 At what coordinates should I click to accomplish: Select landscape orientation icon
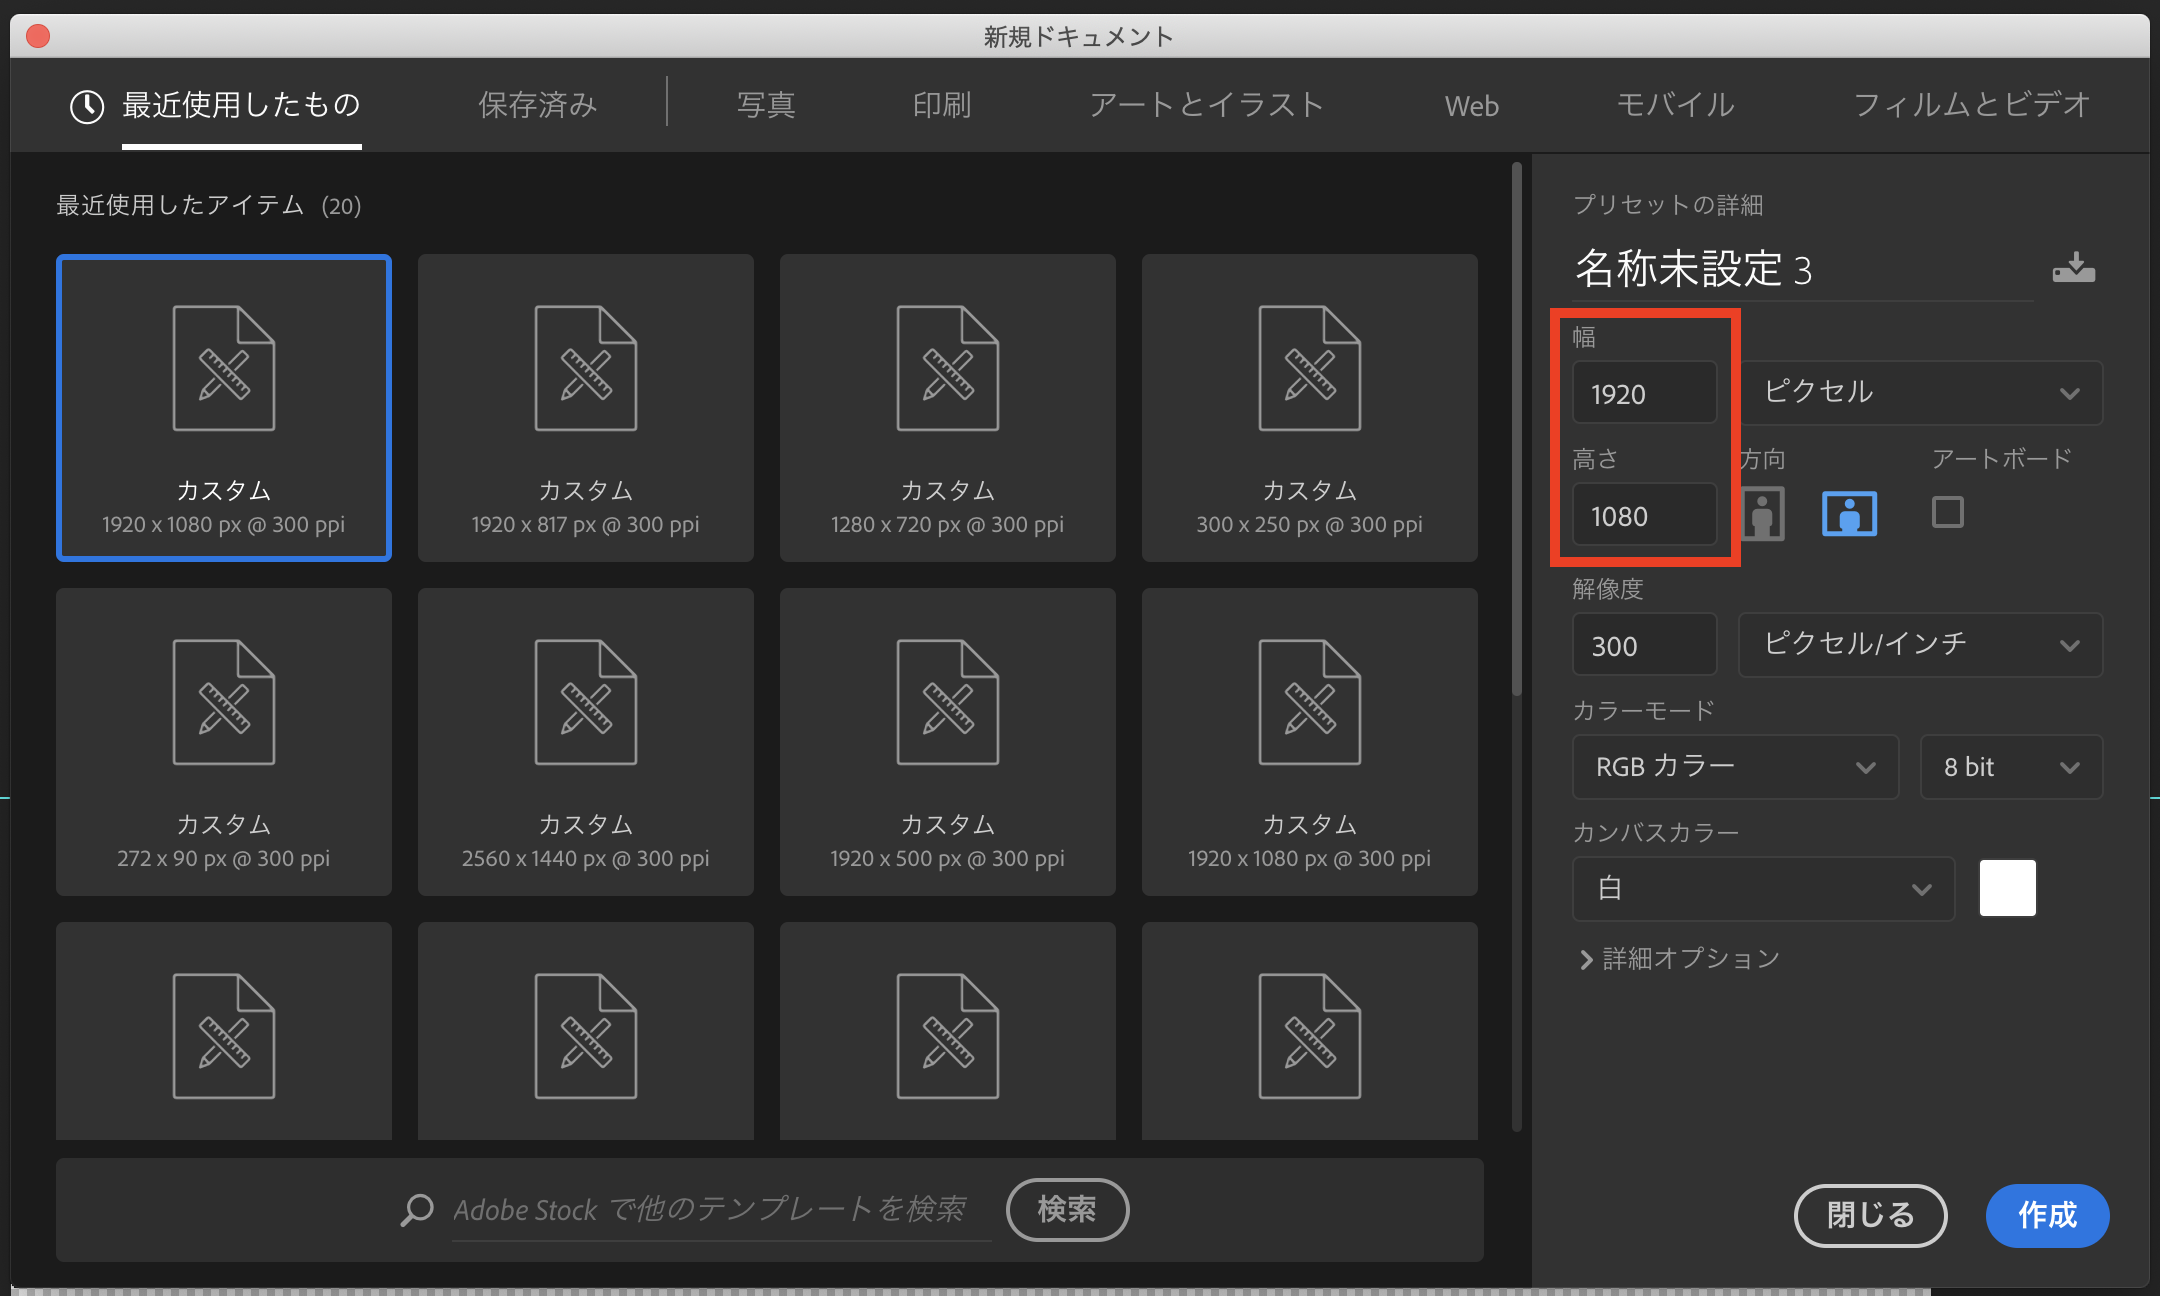[x=1849, y=514]
